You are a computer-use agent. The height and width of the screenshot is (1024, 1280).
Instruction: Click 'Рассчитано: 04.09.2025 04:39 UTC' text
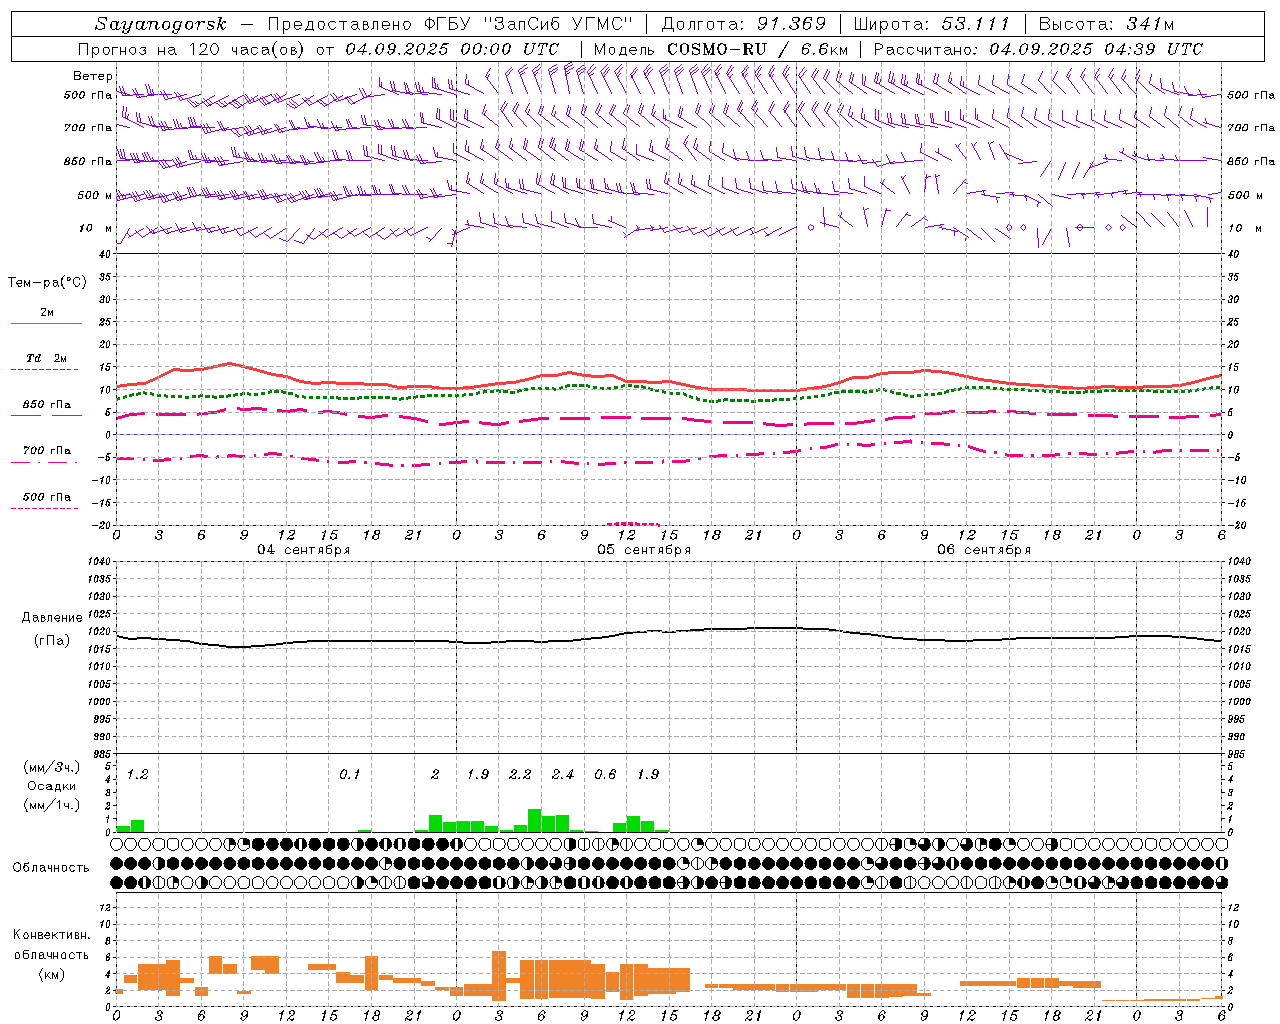point(1038,49)
